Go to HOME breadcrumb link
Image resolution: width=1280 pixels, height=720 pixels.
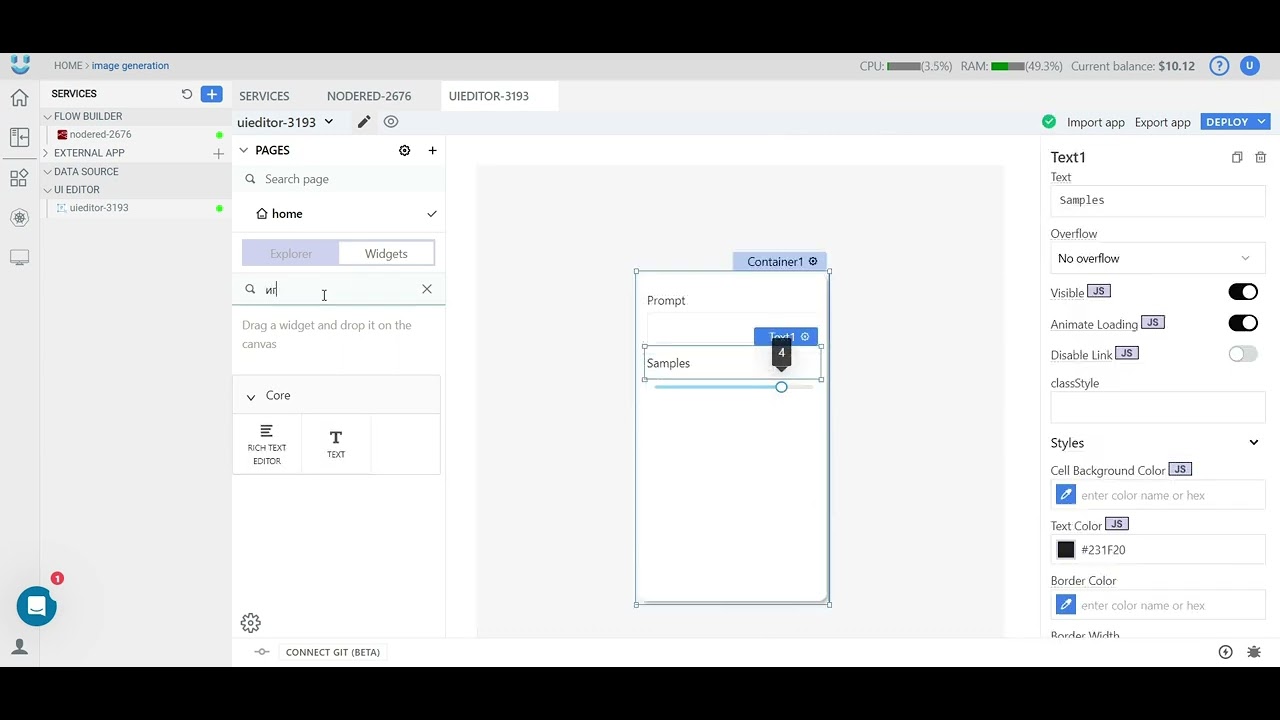(68, 66)
